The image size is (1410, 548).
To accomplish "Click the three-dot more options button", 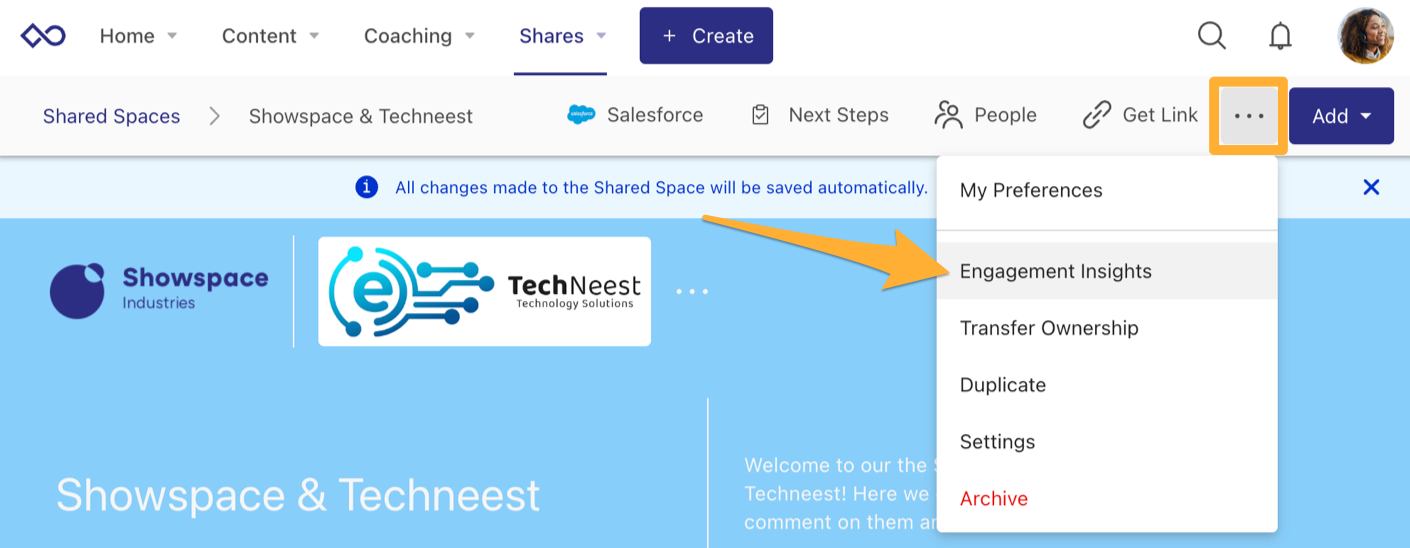I will click(1249, 116).
